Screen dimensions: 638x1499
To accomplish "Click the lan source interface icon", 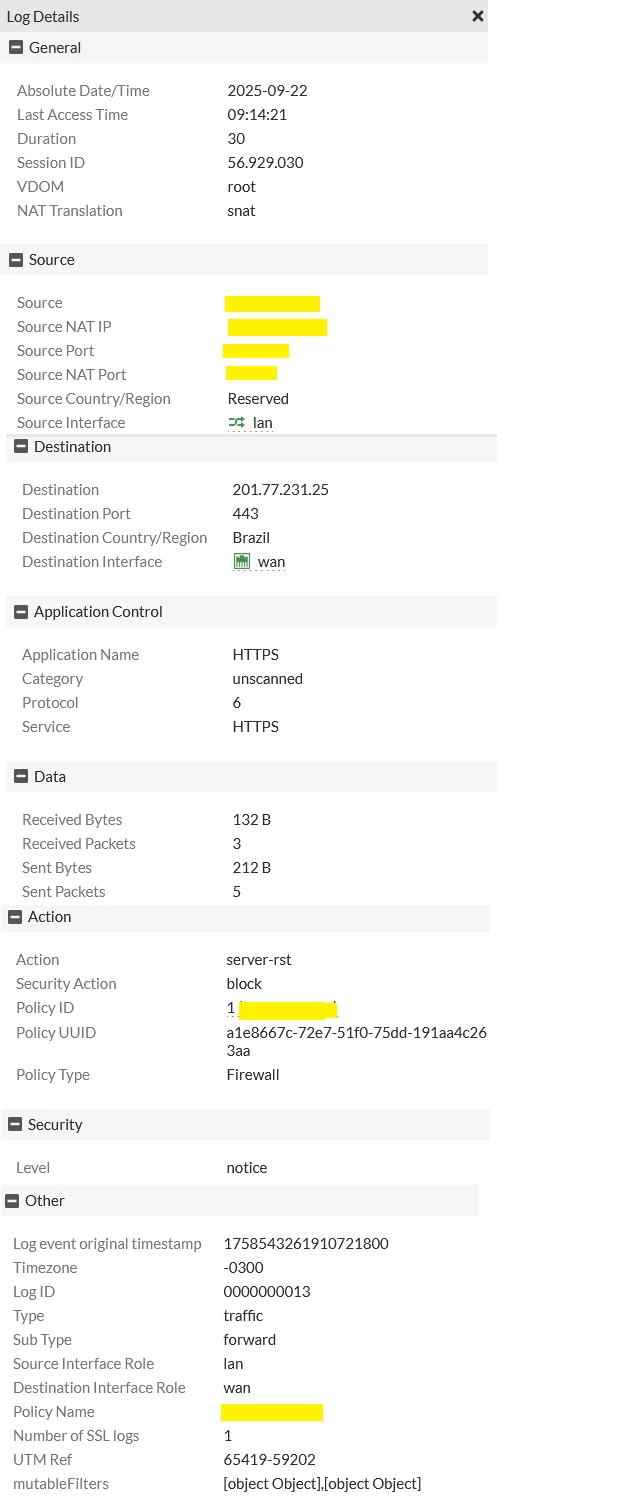I will tap(236, 422).
